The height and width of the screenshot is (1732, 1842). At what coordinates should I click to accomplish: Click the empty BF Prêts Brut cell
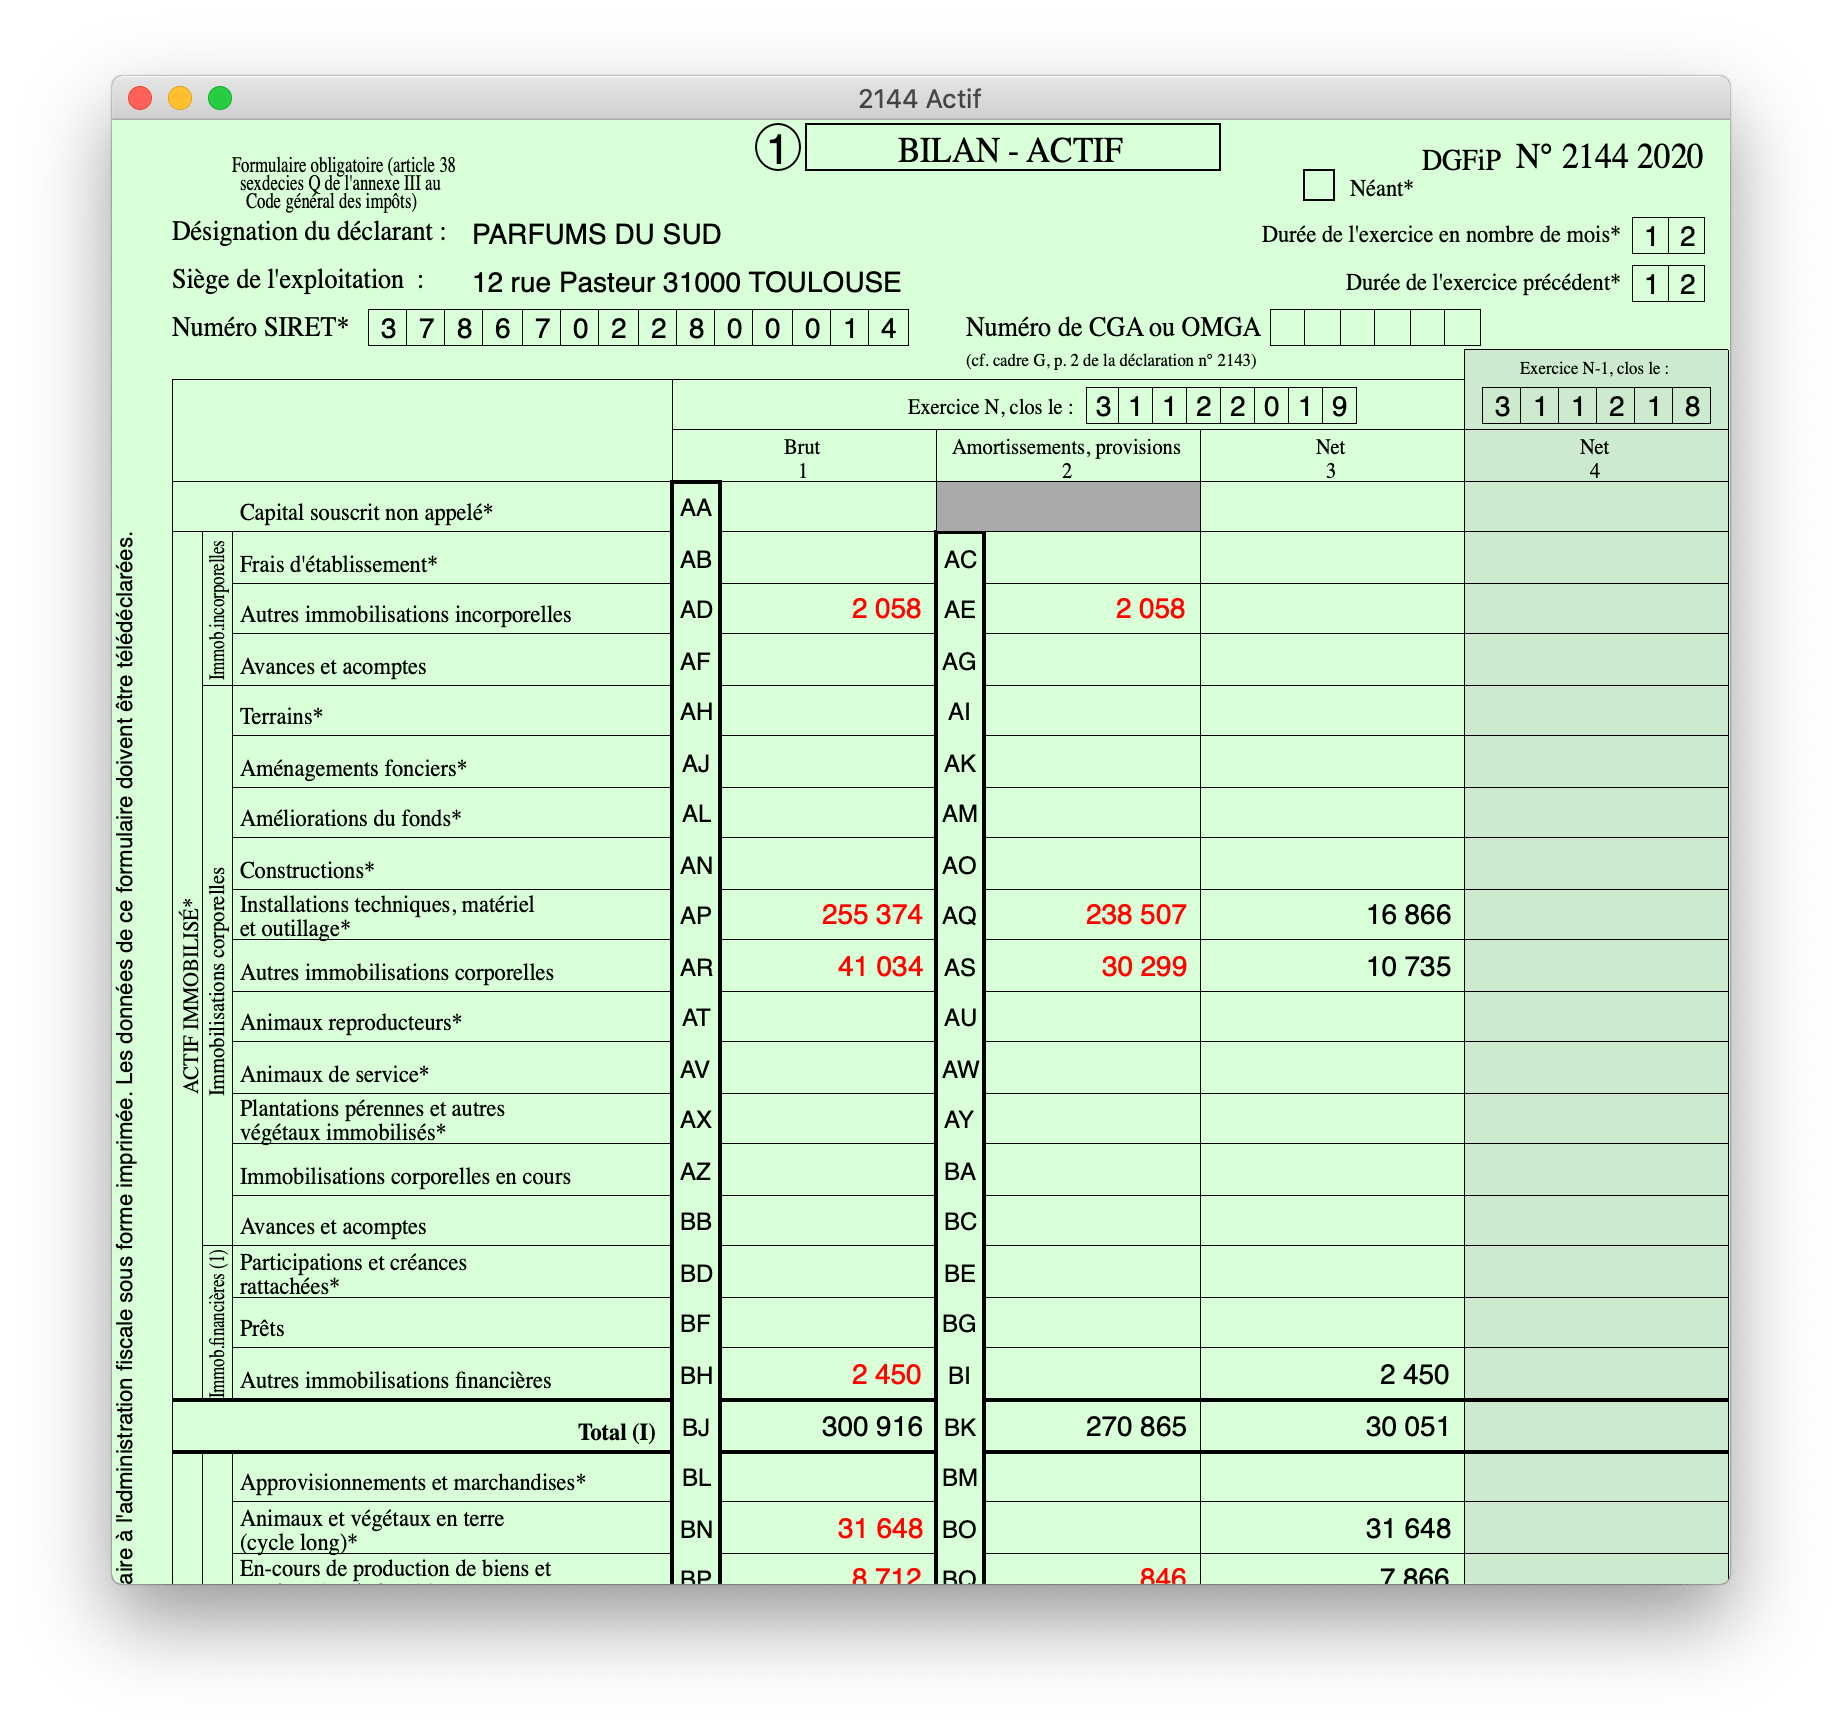[x=828, y=1323]
